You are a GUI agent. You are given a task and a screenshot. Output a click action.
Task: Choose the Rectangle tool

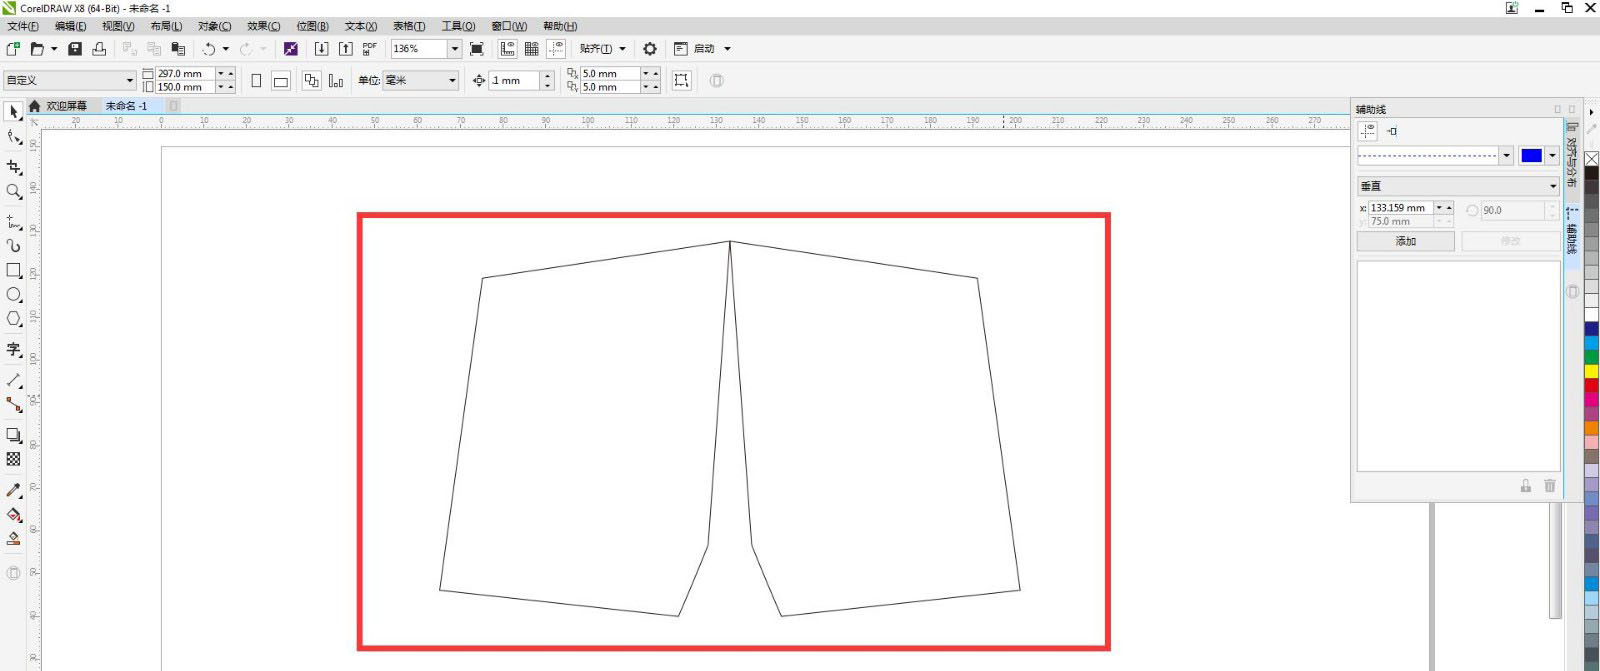[x=14, y=270]
